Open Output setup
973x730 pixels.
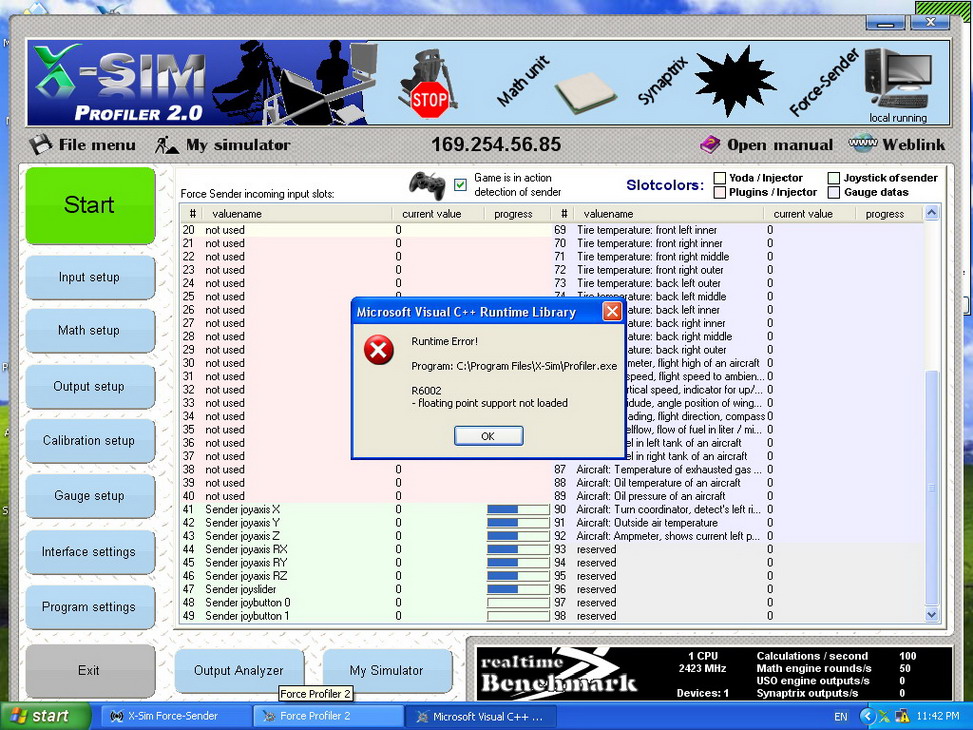point(90,386)
